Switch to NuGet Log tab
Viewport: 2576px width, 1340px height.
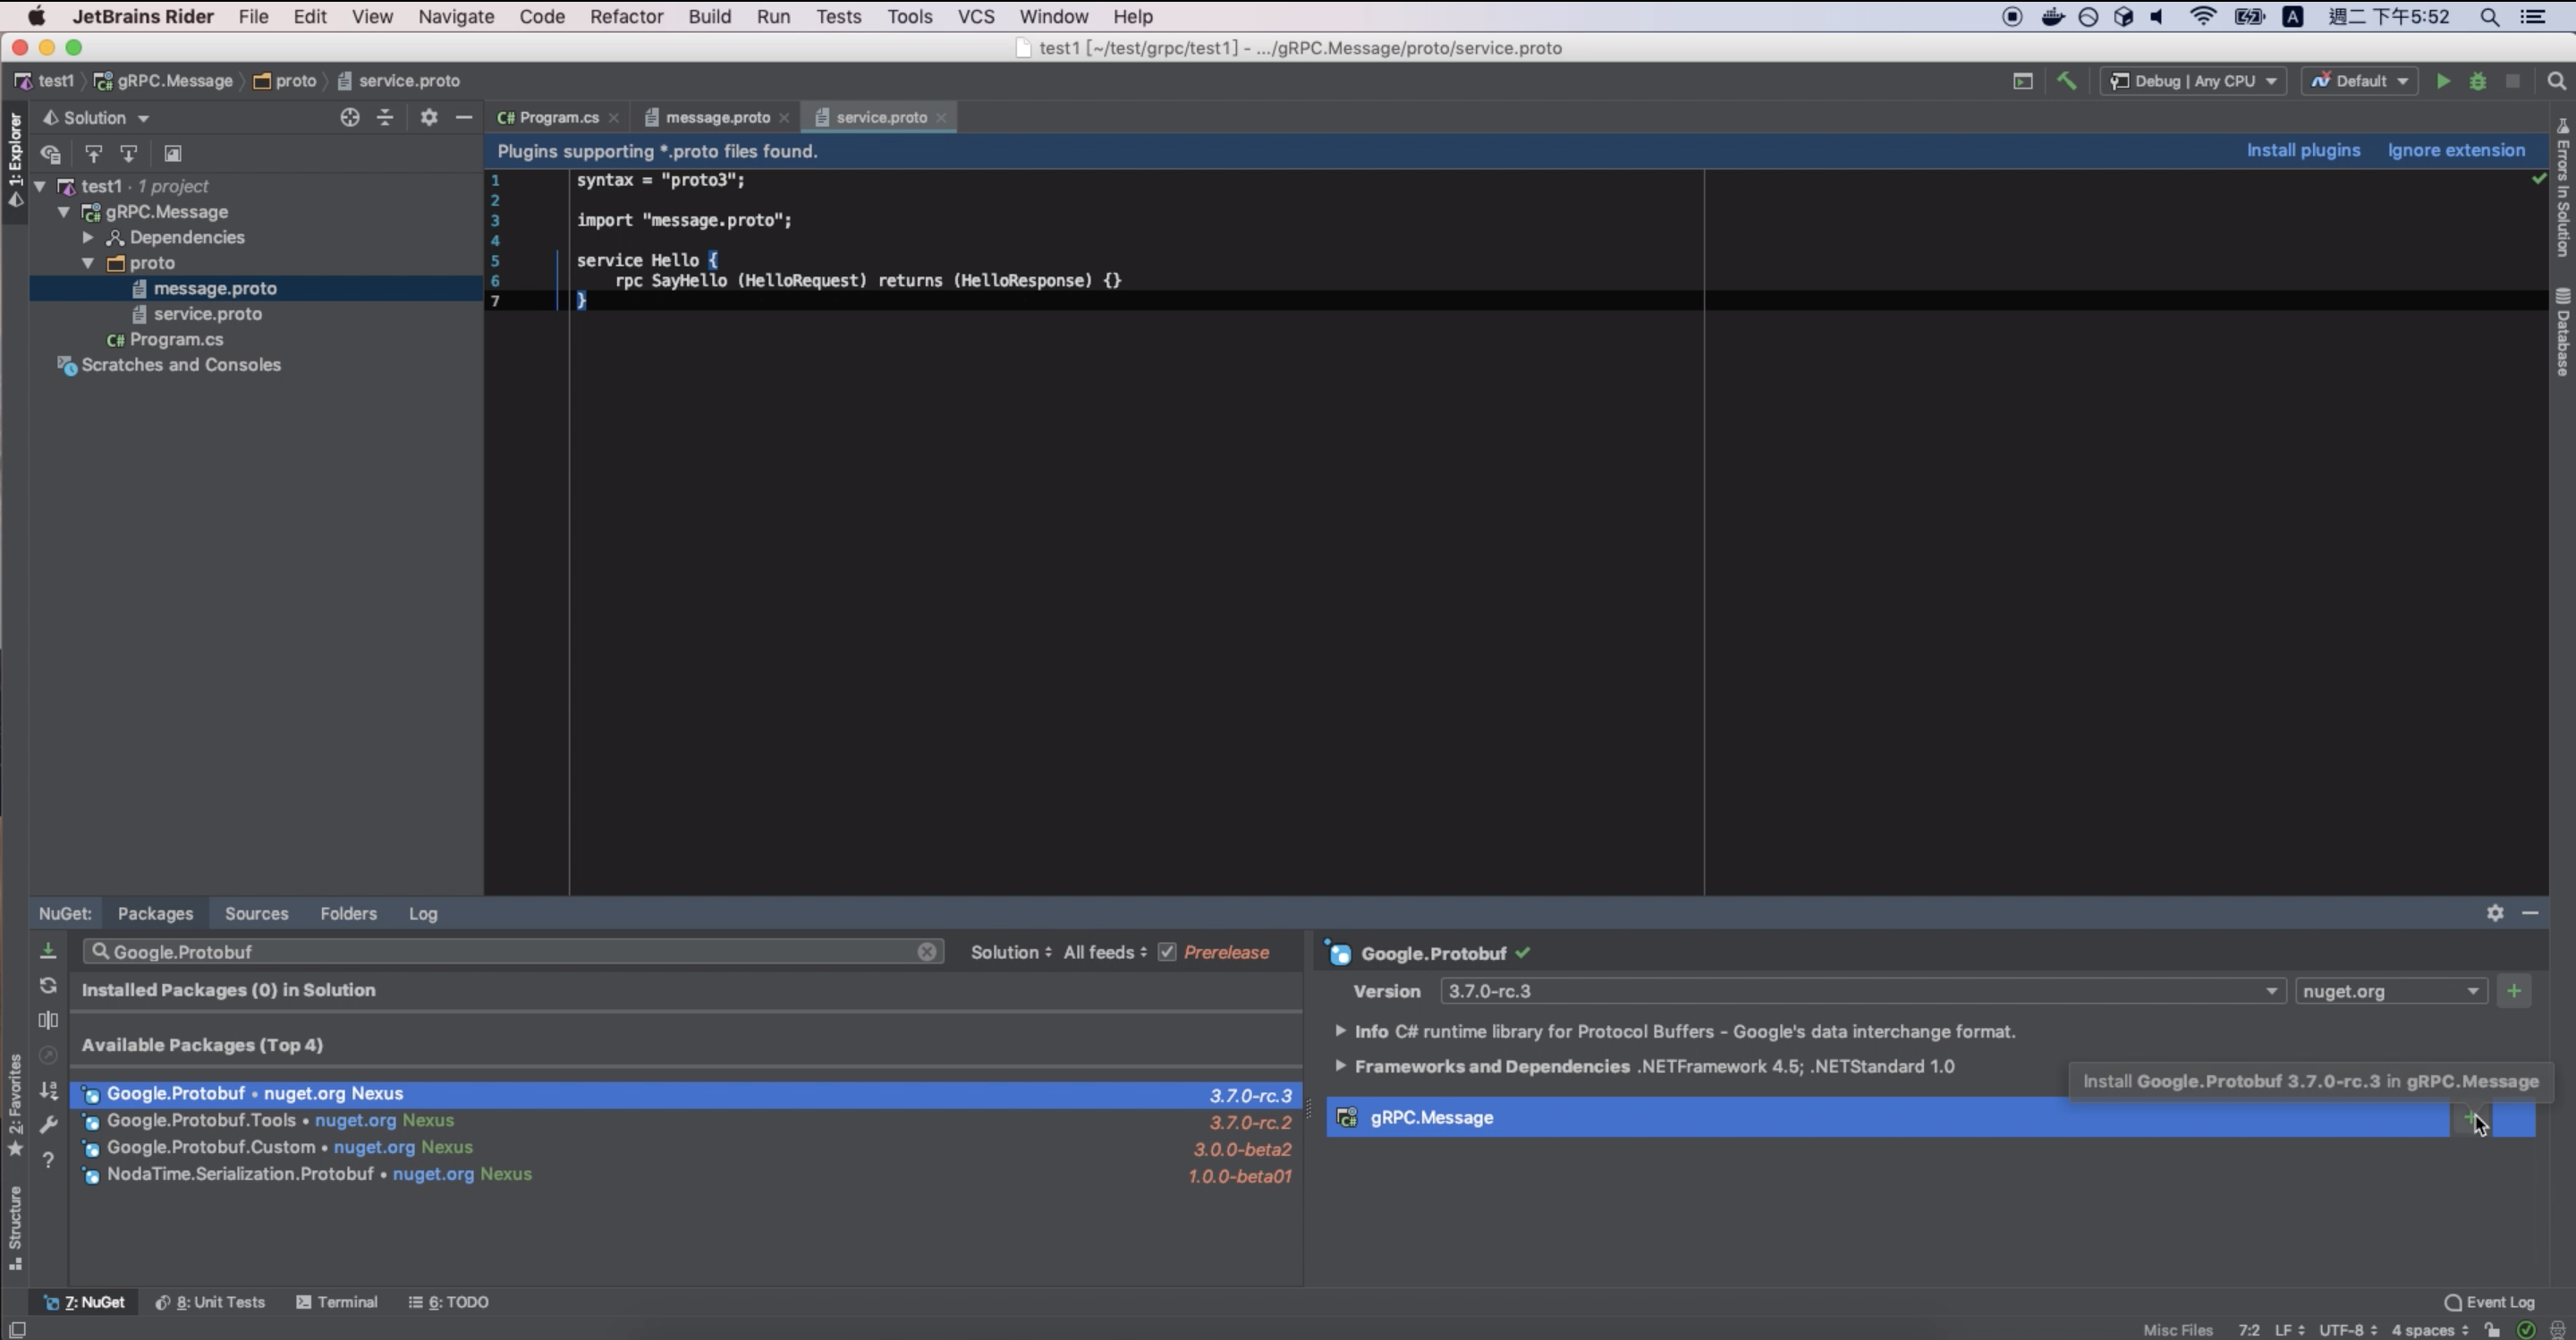click(x=423, y=913)
